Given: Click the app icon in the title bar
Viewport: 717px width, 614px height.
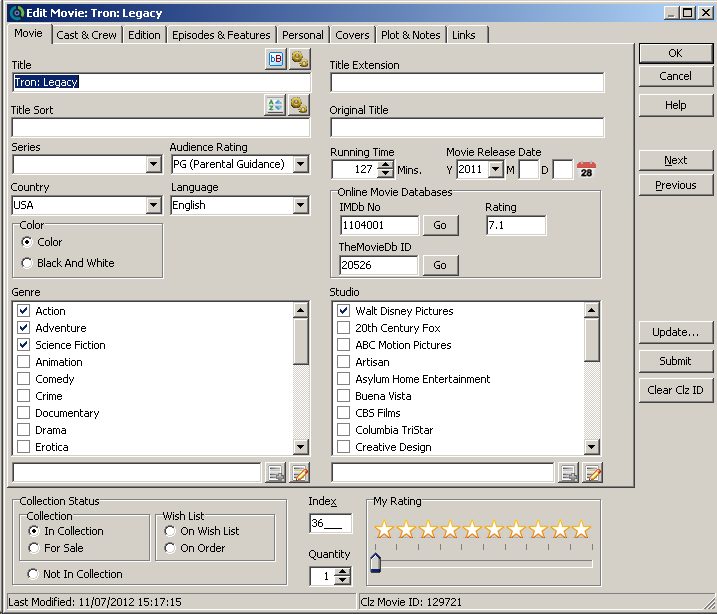Looking at the screenshot, I should pyautogui.click(x=16, y=12).
